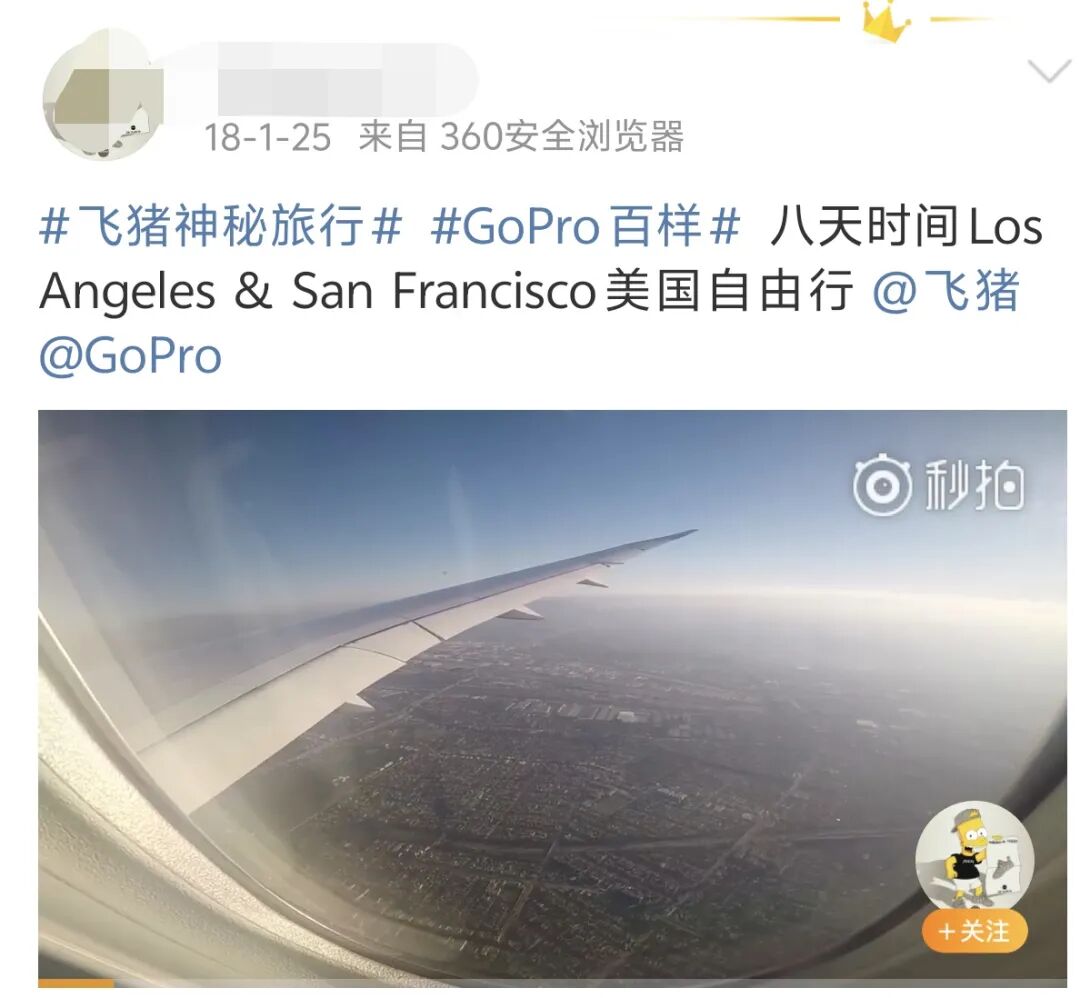Click the gold crown VIP badge
The height and width of the screenshot is (998, 1080).
[886, 21]
